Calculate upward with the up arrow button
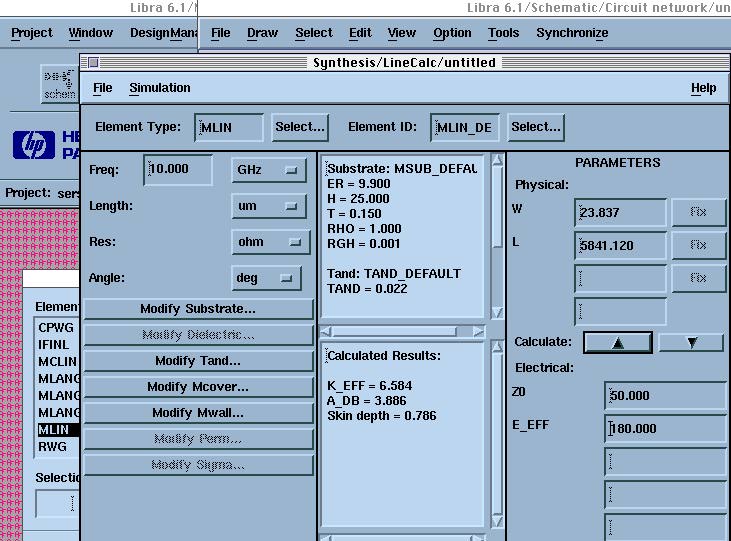 click(618, 343)
